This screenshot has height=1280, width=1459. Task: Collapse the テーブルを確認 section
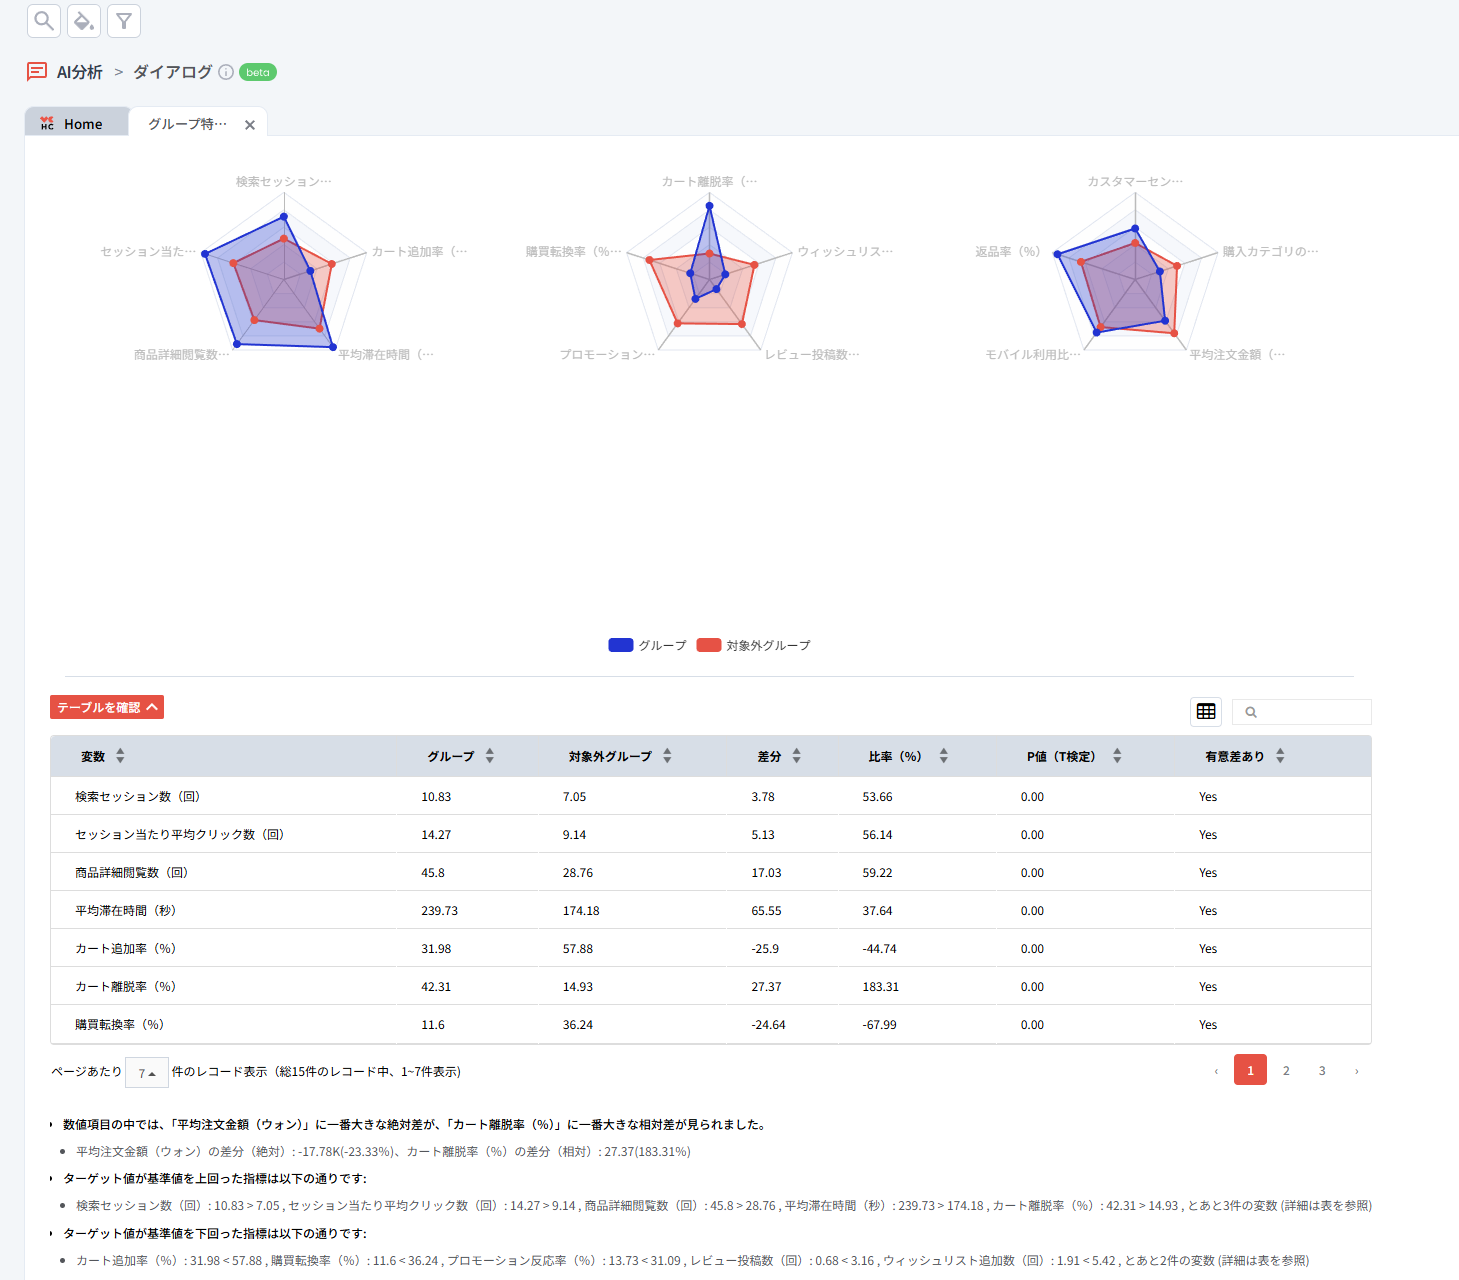107,708
